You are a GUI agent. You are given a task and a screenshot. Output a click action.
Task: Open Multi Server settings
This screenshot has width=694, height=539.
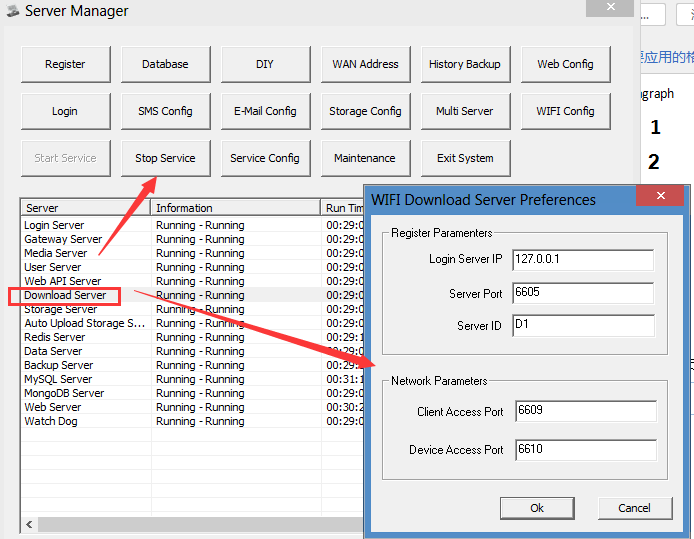point(466,111)
